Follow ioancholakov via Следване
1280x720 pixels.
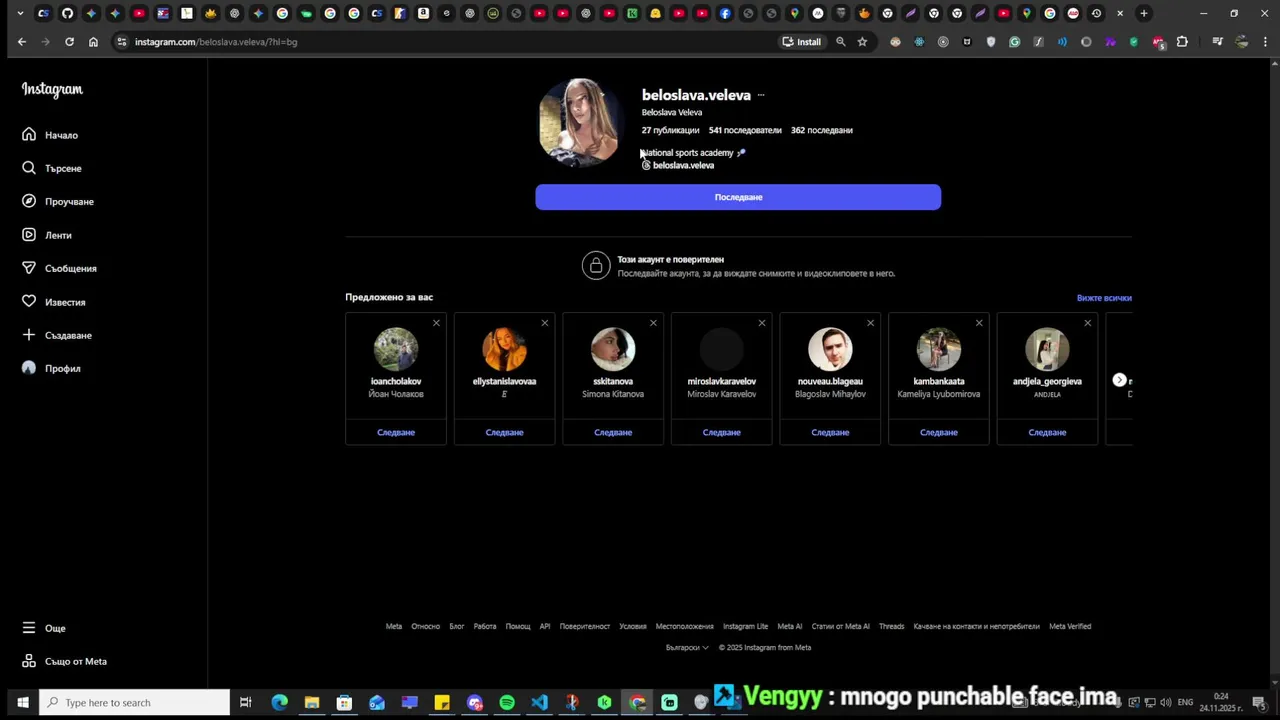(x=396, y=432)
